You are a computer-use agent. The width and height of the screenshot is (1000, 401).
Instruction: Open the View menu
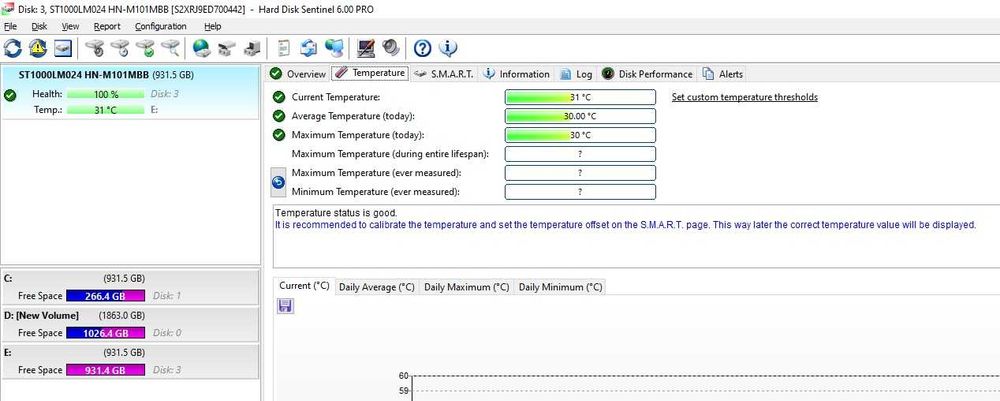tap(70, 26)
